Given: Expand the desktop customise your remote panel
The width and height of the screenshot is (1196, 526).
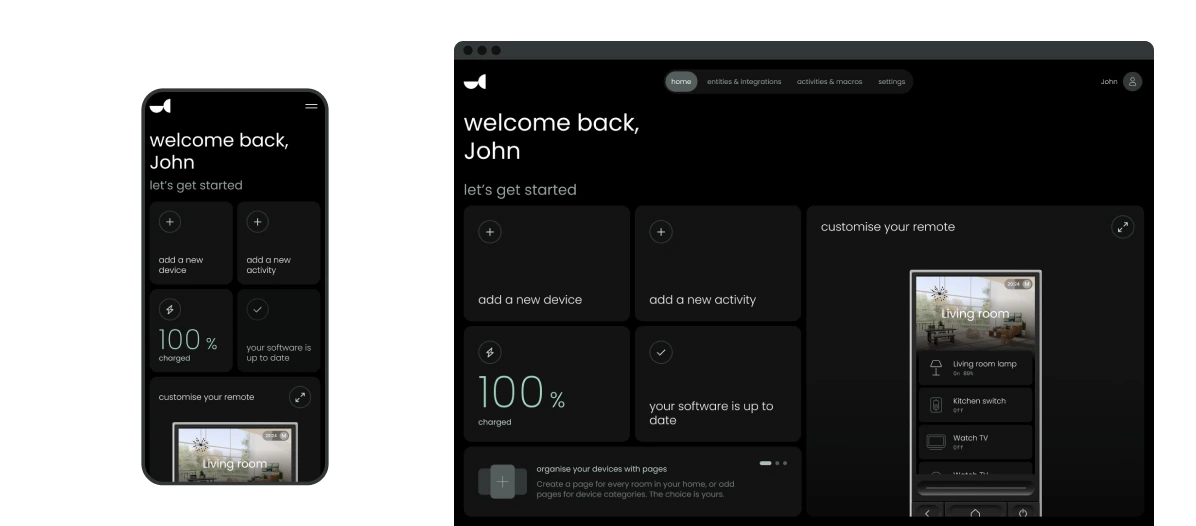Looking at the screenshot, I should pos(1122,227).
